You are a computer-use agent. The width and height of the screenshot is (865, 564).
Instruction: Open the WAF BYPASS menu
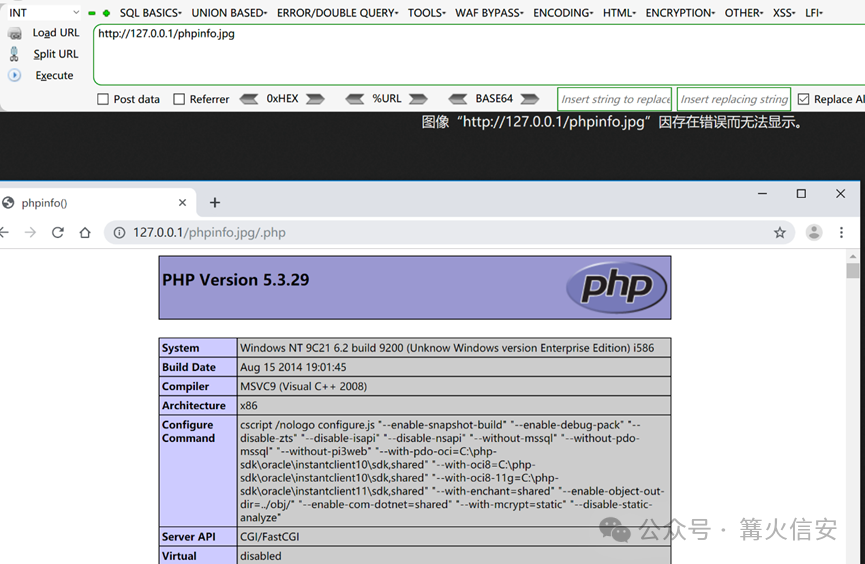(x=489, y=13)
